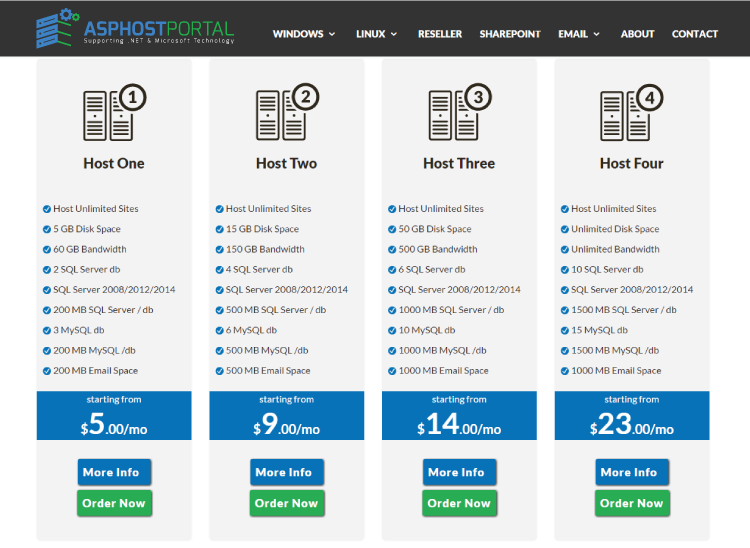The width and height of the screenshot is (750, 548).
Task: Click the Host Four server icon
Action: click(632, 112)
